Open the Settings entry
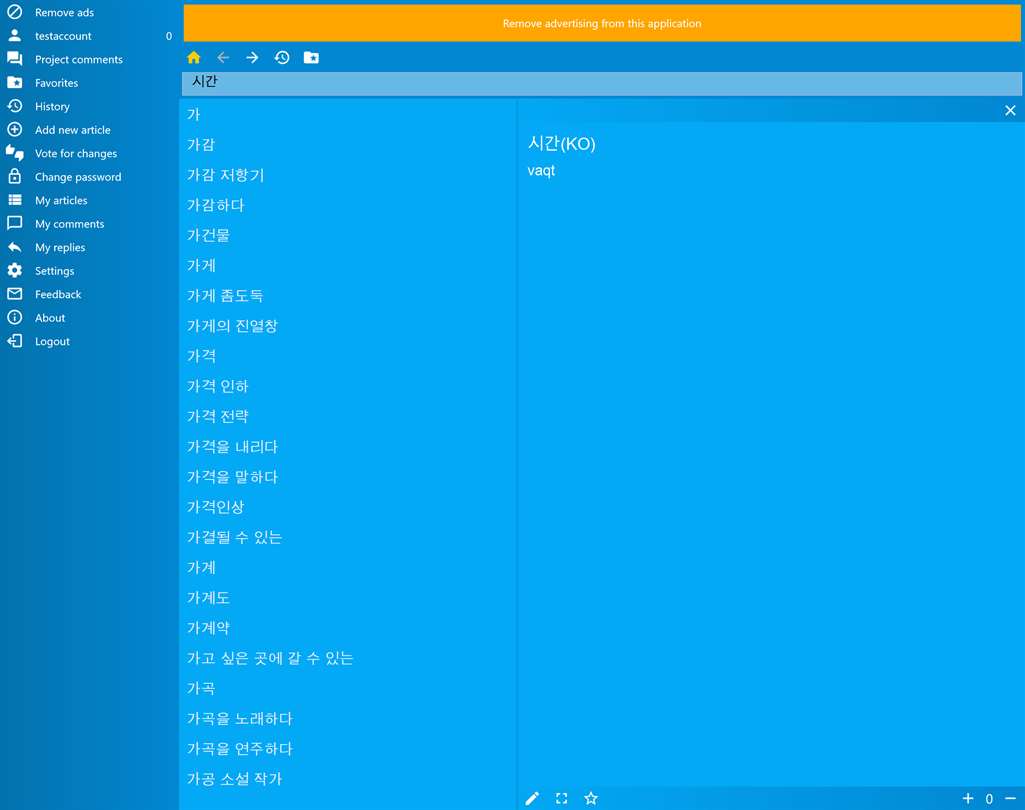 tap(89, 271)
